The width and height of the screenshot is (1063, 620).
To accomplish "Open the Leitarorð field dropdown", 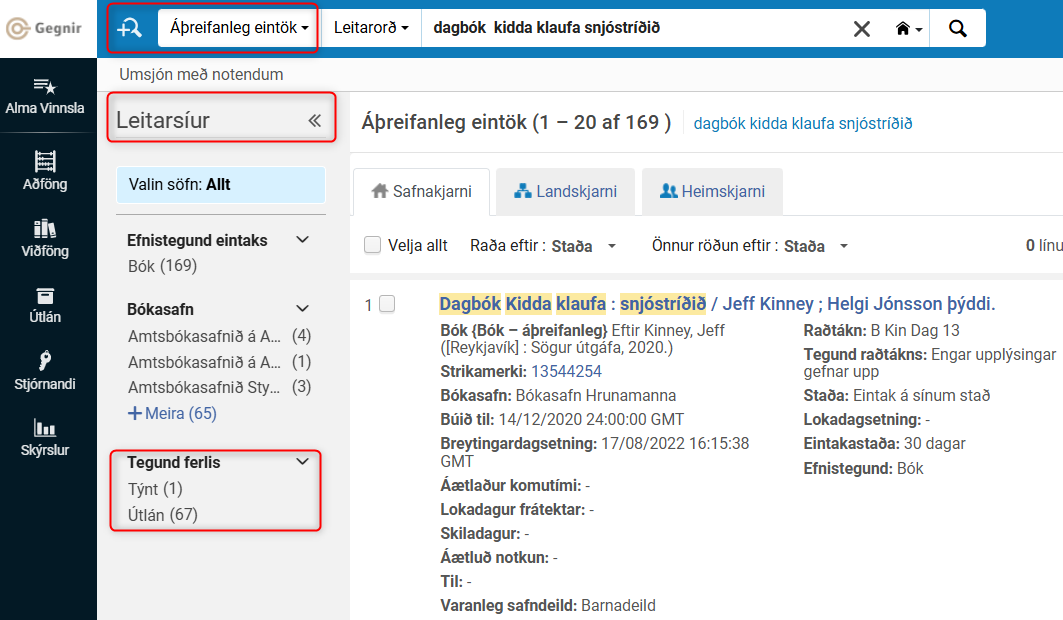I will tap(371, 28).
